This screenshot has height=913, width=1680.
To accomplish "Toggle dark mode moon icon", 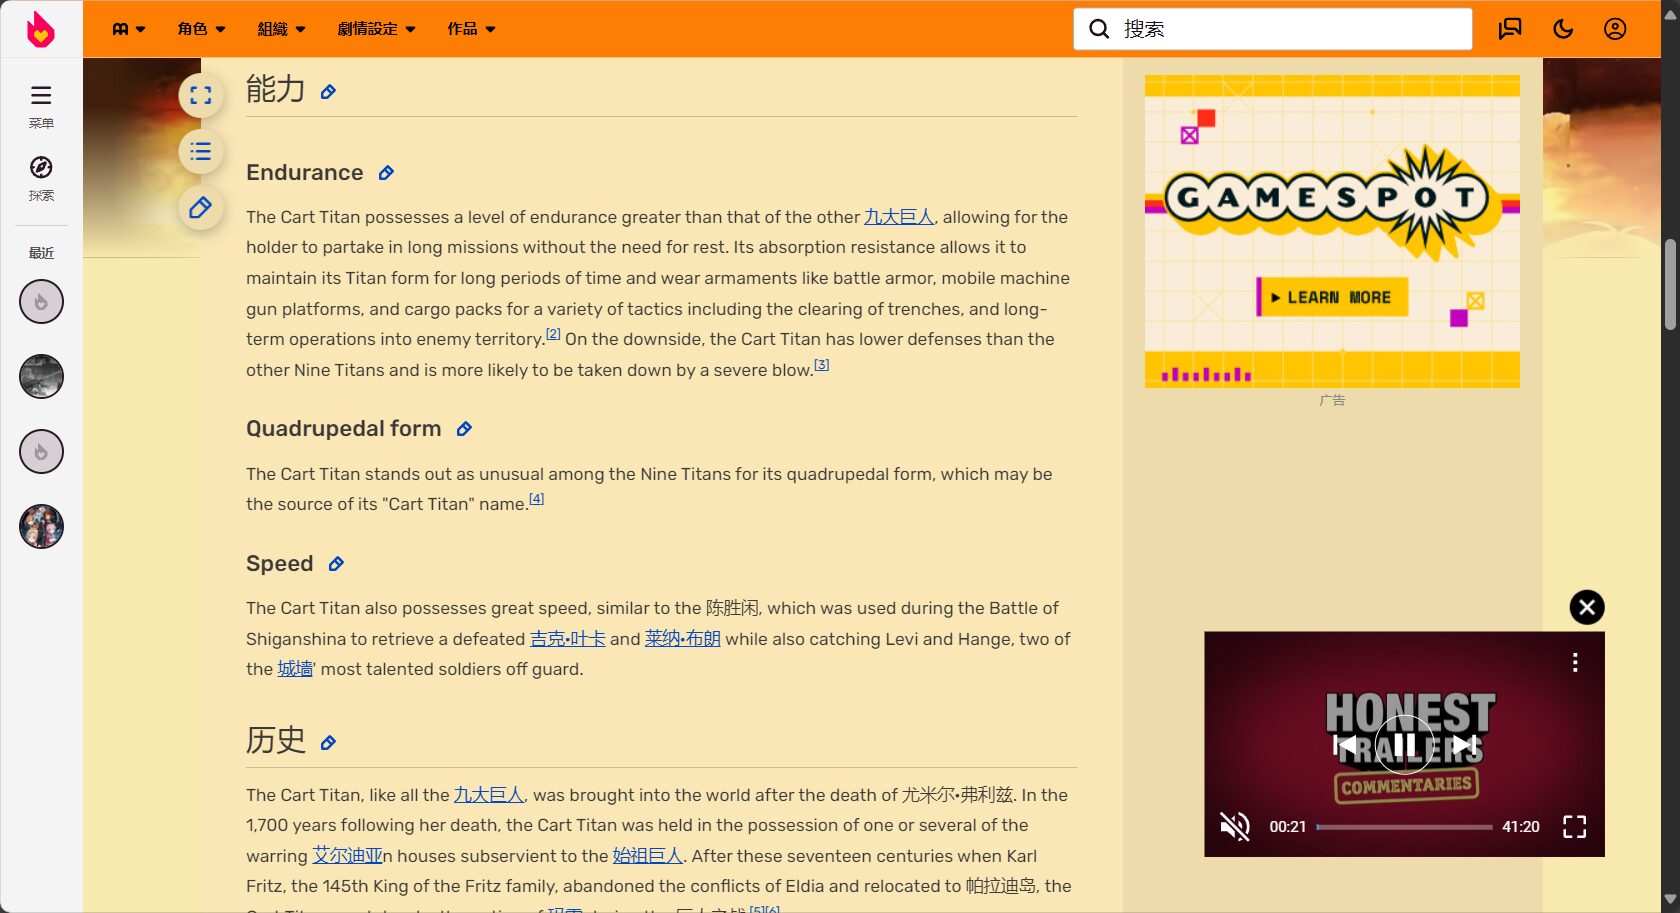I will coord(1562,29).
